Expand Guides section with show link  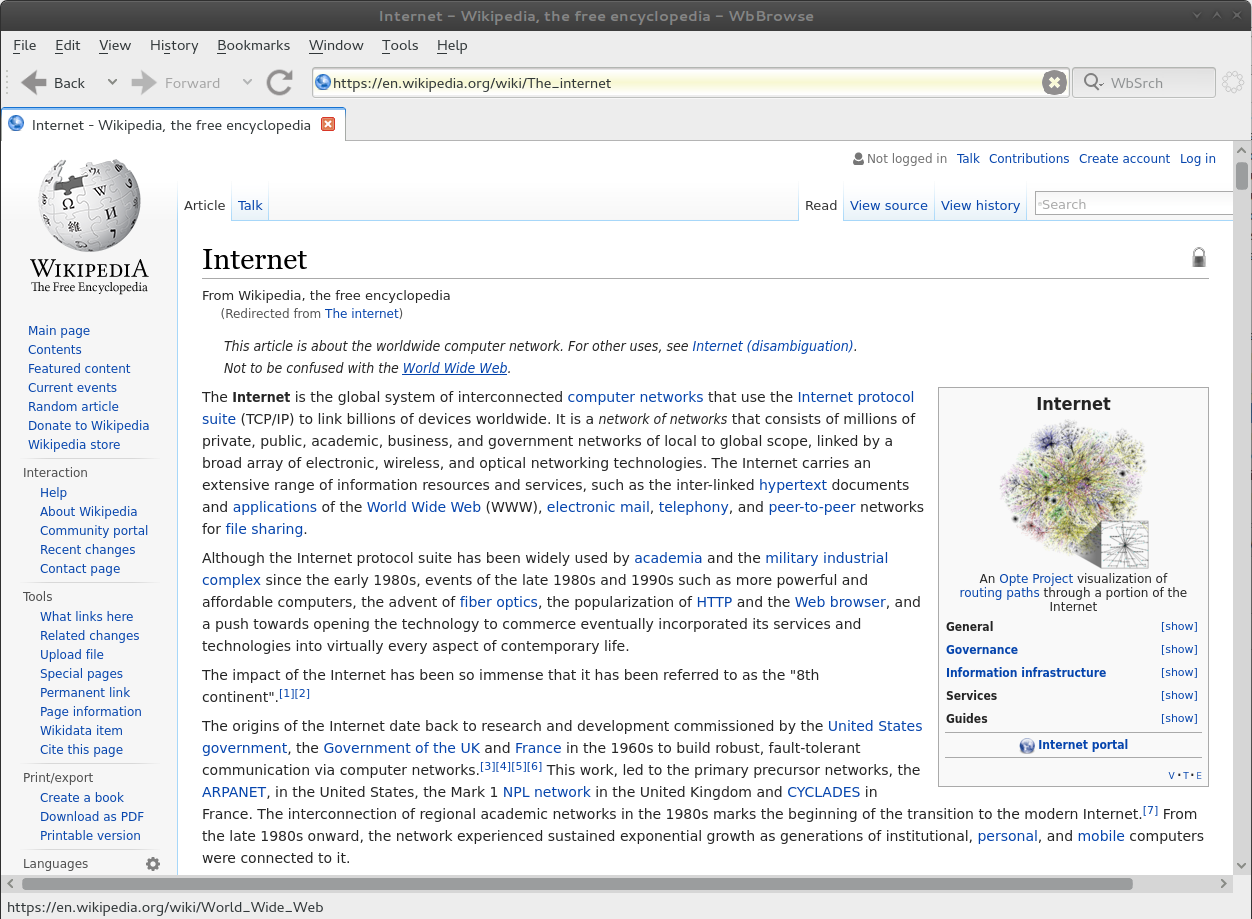1179,719
